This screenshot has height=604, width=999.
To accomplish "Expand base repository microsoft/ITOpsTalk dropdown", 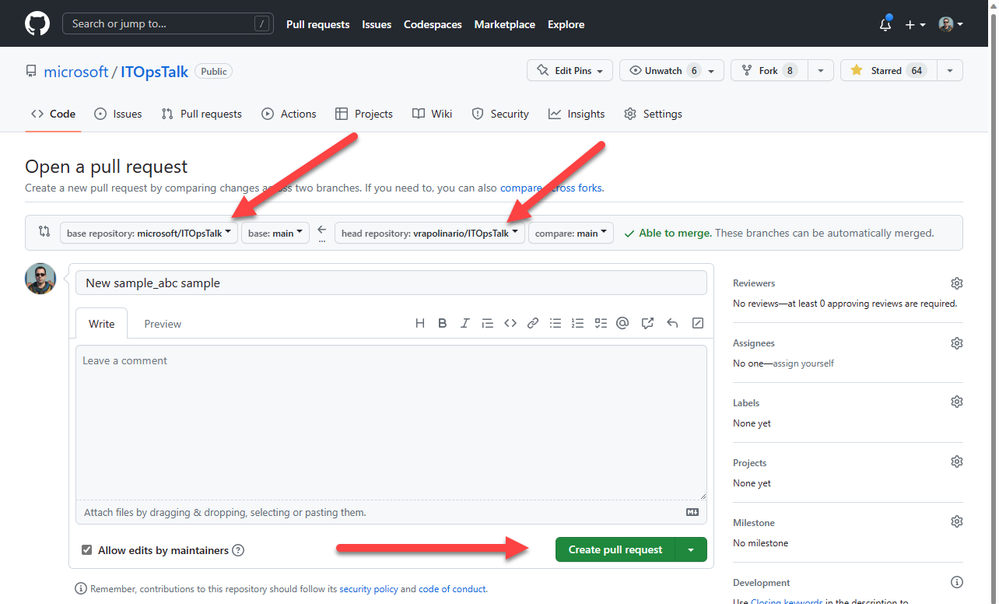I will pyautogui.click(x=148, y=233).
